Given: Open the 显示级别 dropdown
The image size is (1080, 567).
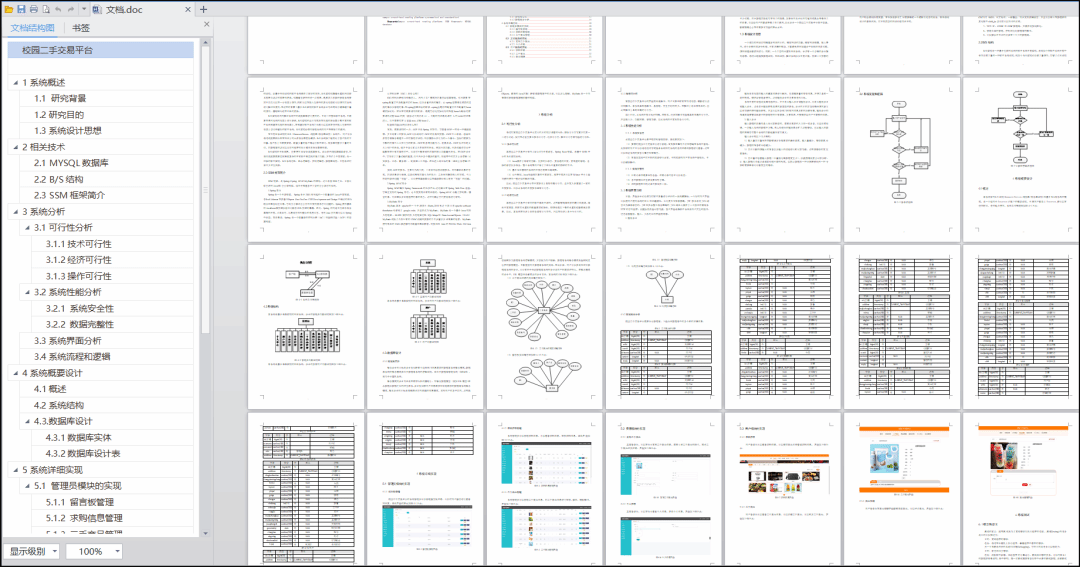Looking at the screenshot, I should [33, 551].
